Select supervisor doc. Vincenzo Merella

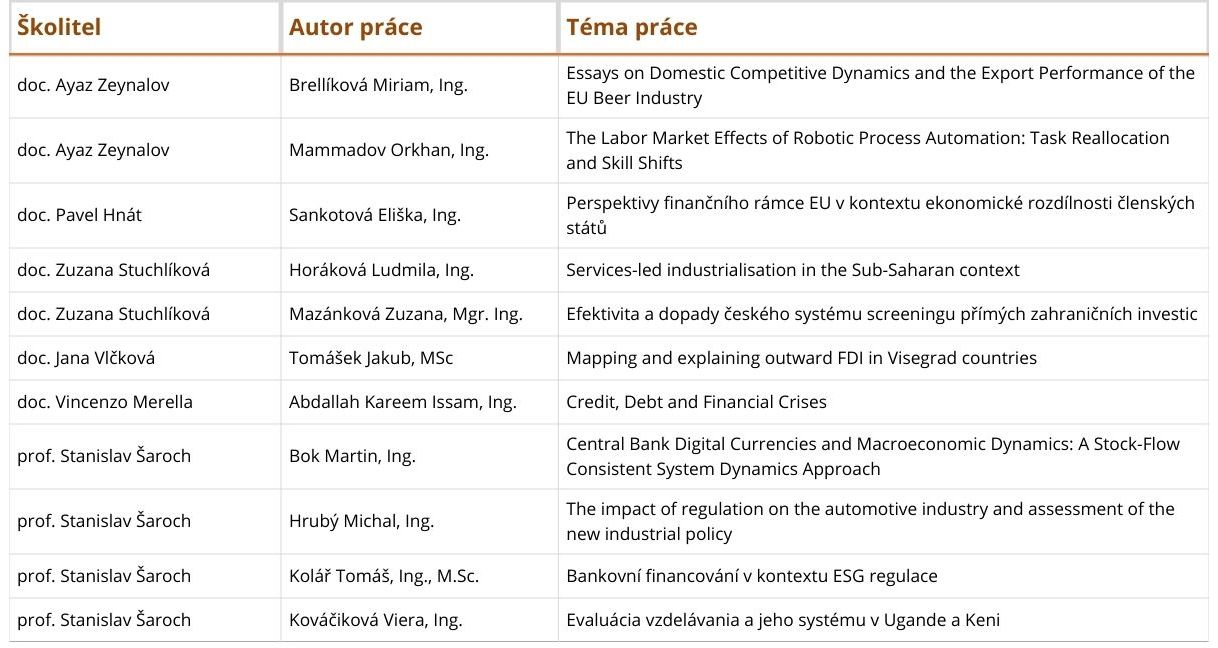105,402
